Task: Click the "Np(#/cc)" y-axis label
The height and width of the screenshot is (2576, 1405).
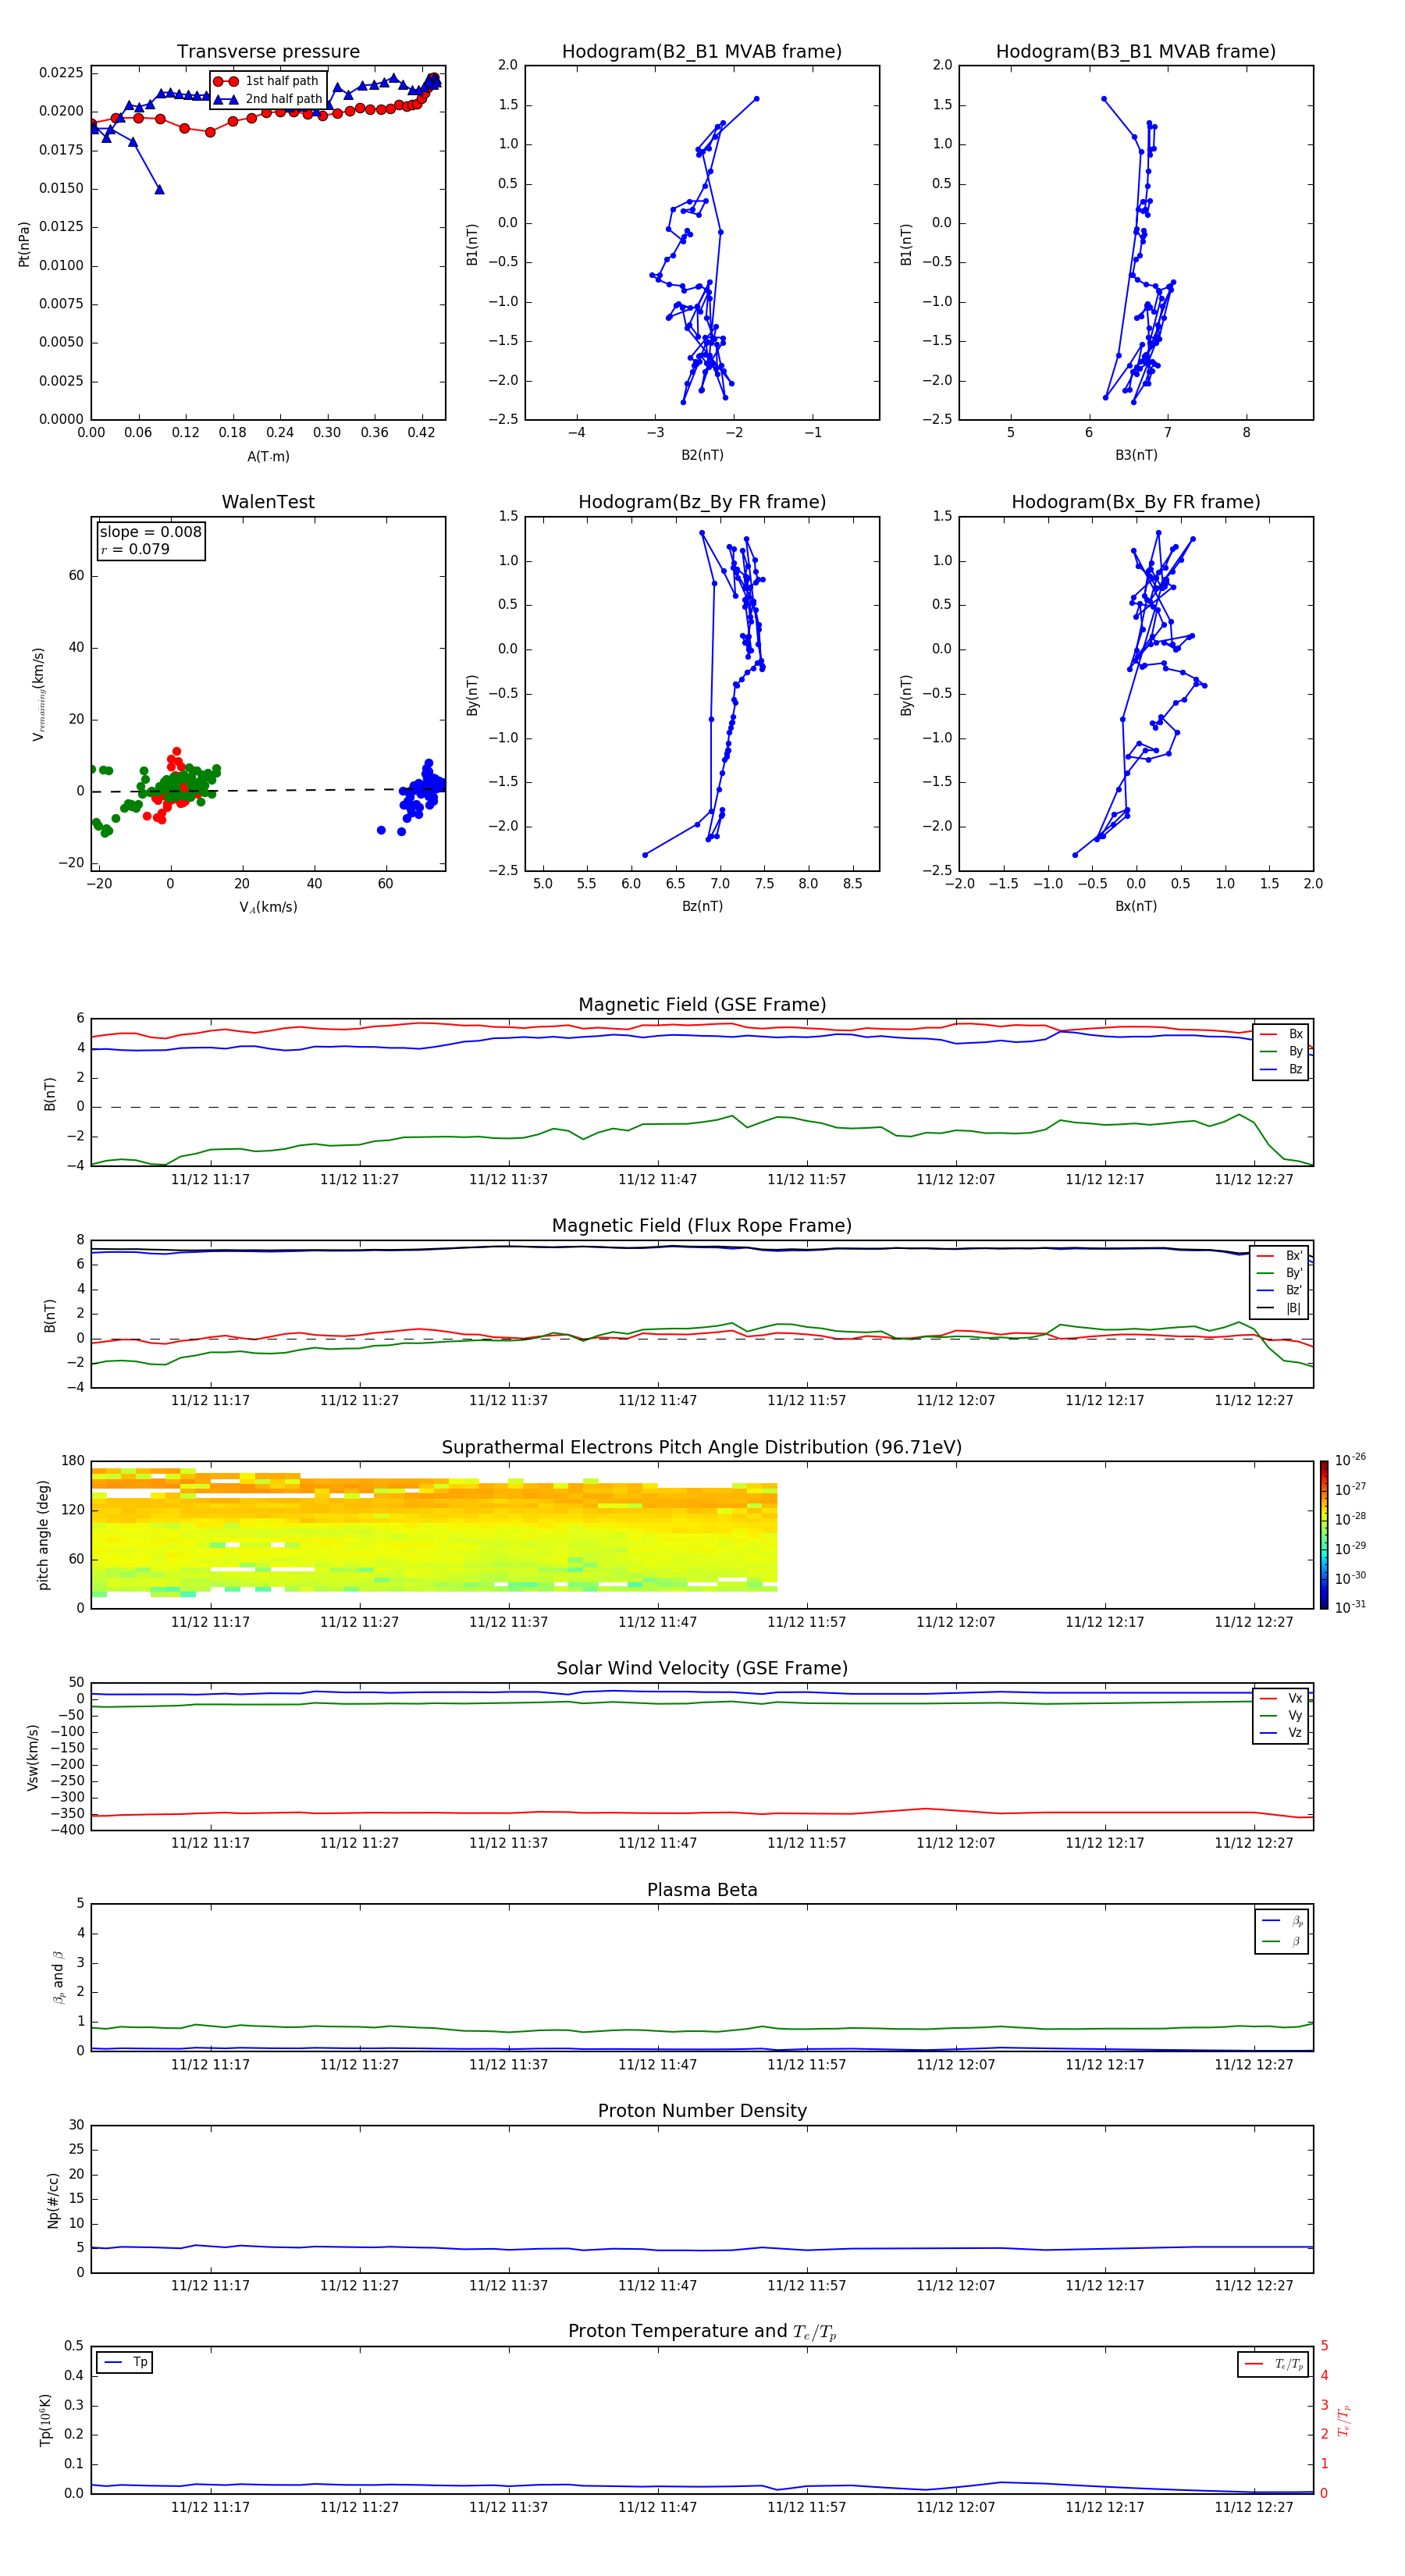Action: click(x=53, y=2200)
